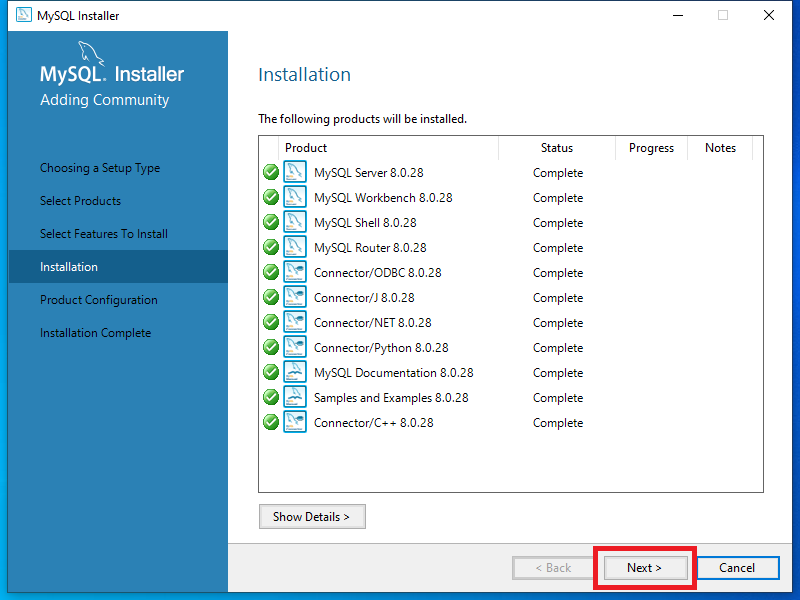Click the MySQL Workbench 8.0.28 product icon
This screenshot has width=800, height=600.
(295, 197)
